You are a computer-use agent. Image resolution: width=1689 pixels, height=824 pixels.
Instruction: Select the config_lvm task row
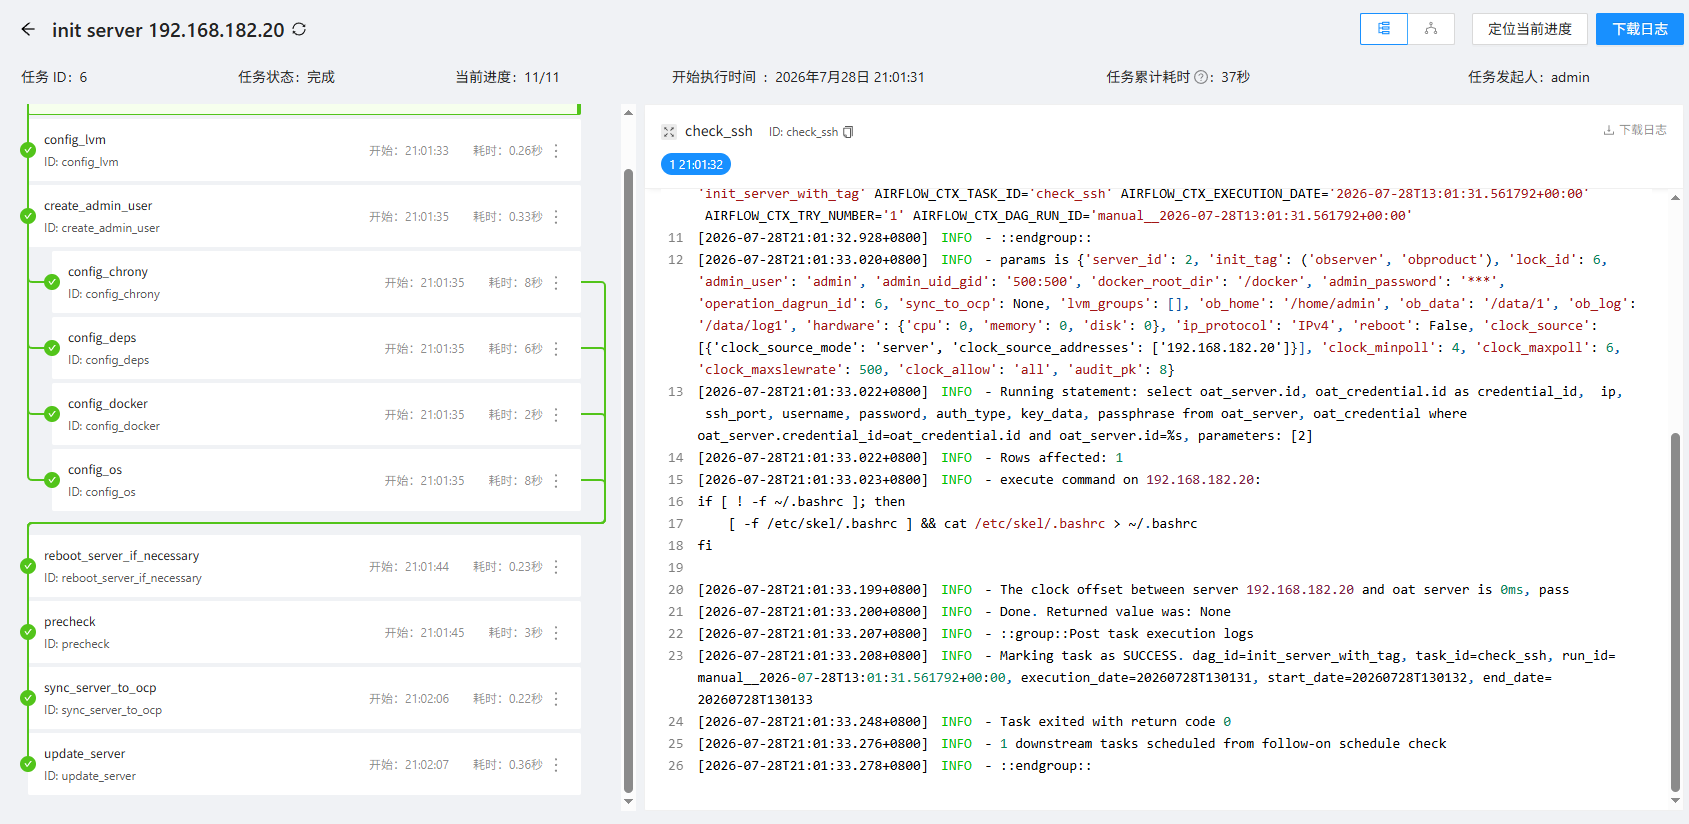point(304,150)
